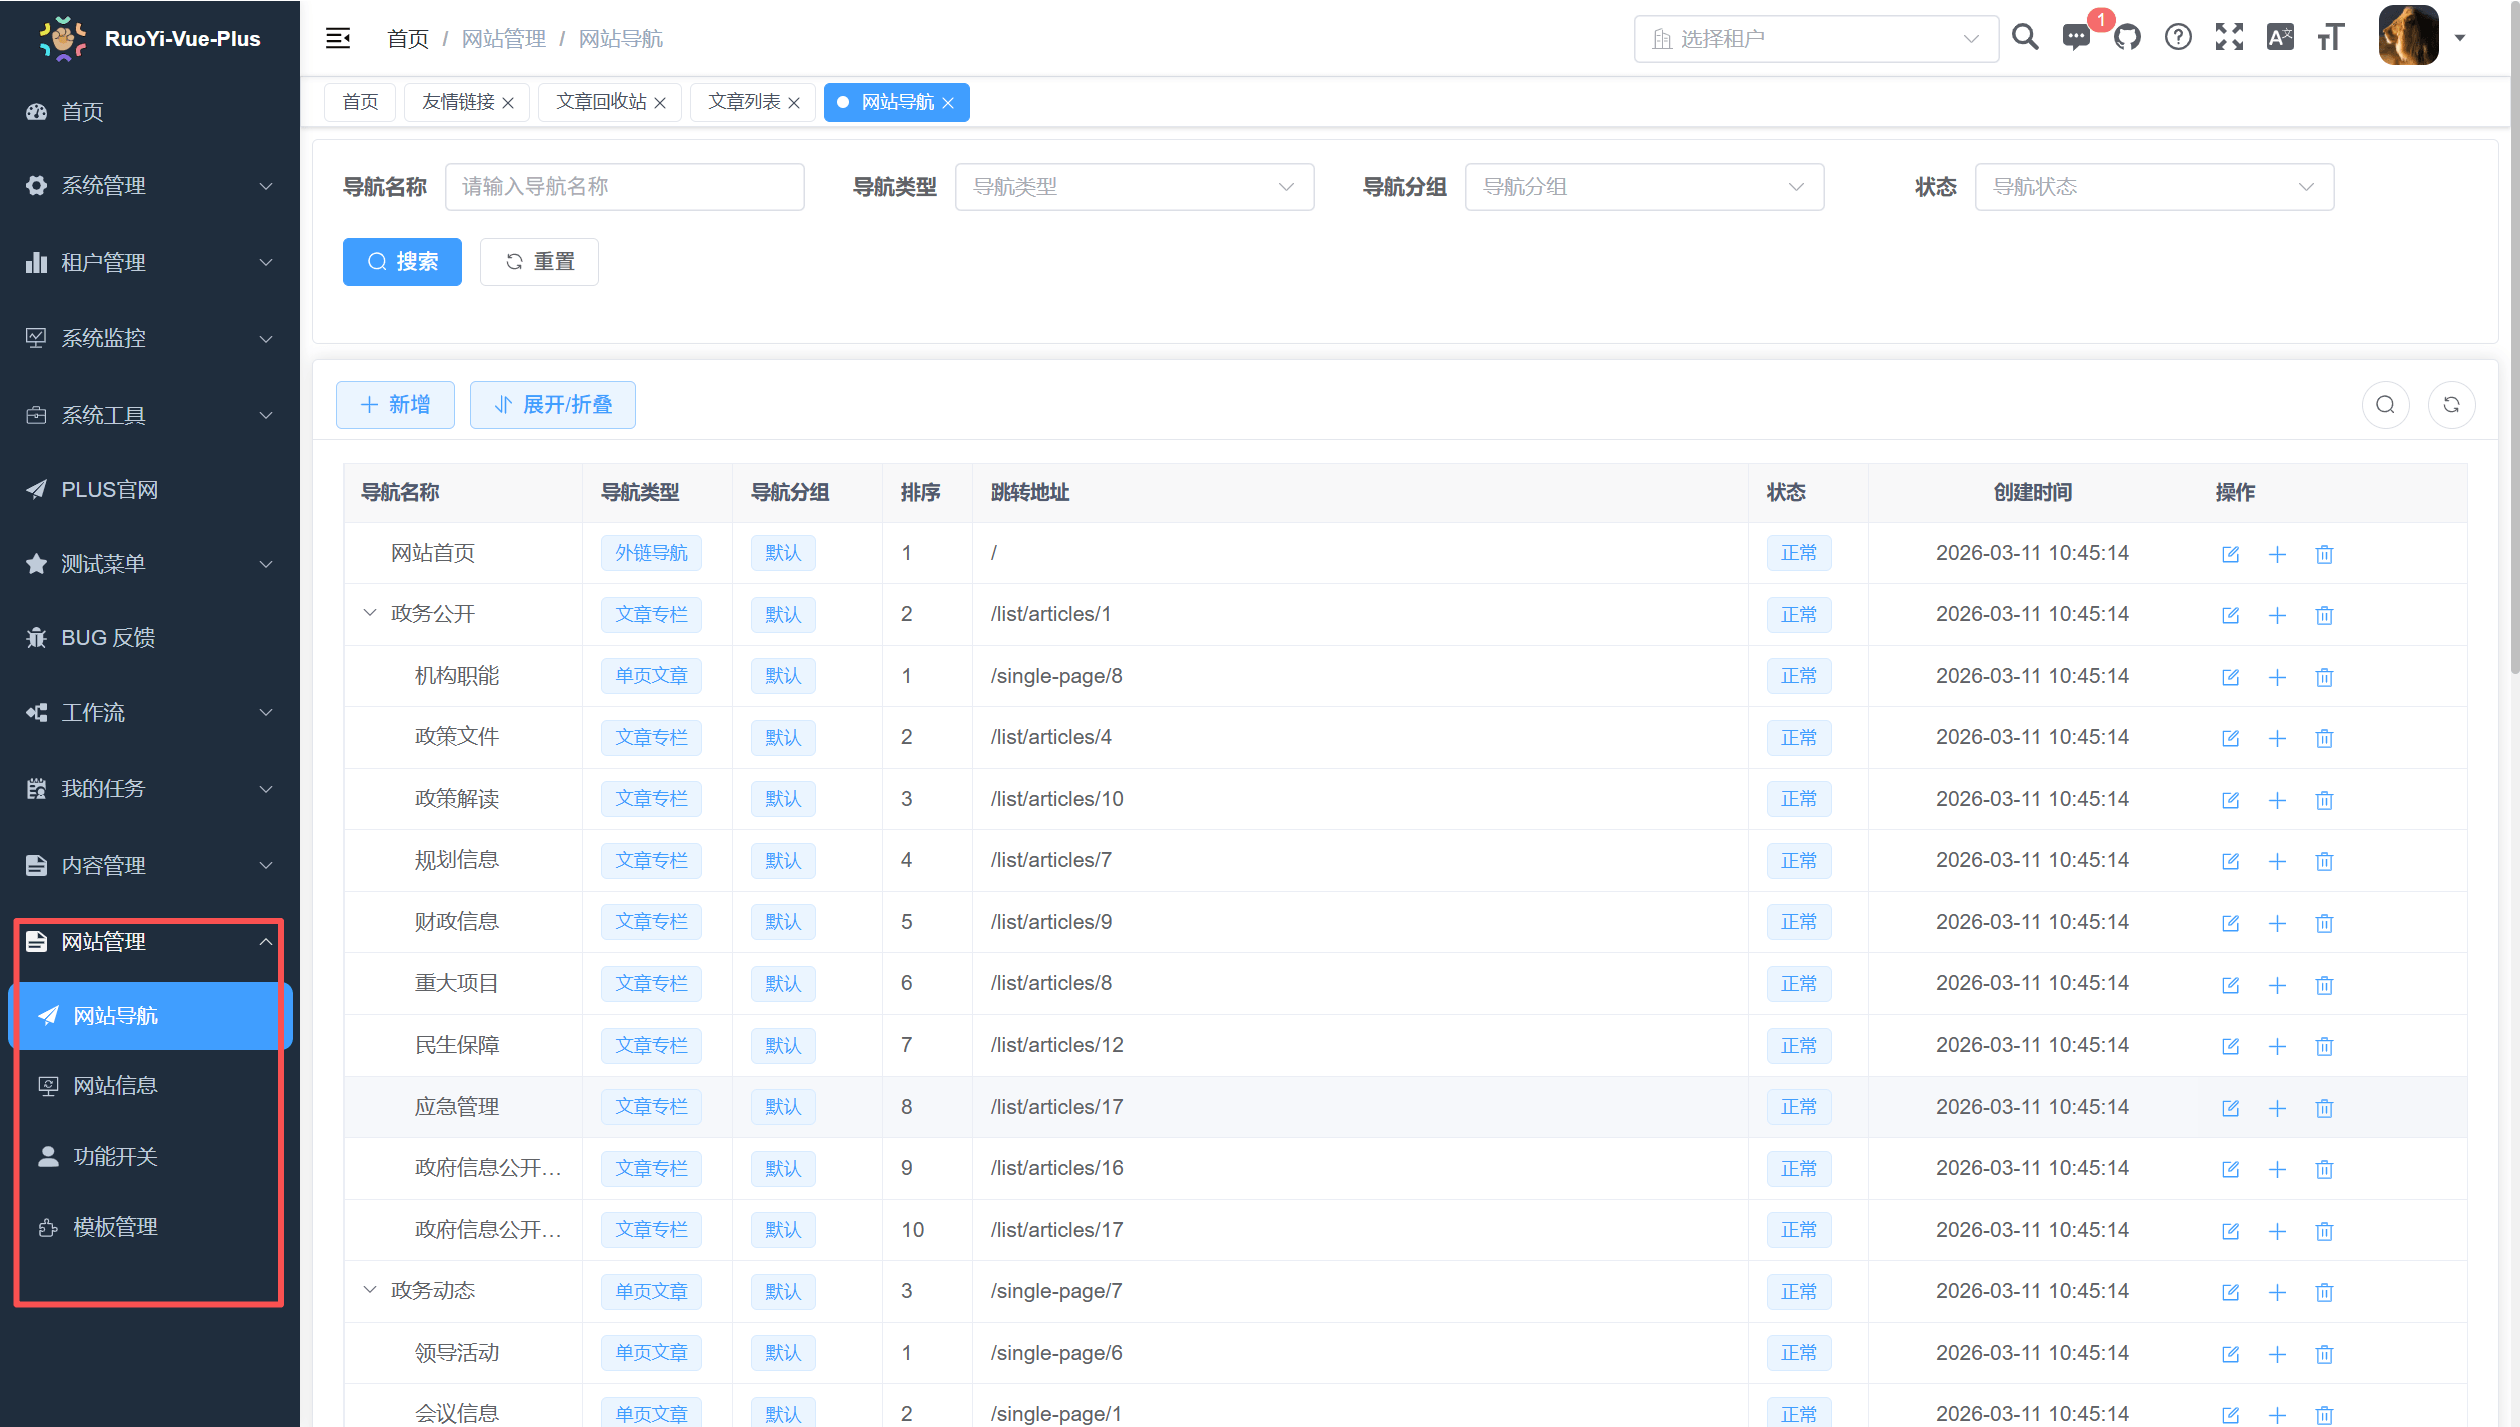The width and height of the screenshot is (2520, 1427).
Task: Collapse the sidebar with hamburger icon
Action: [x=338, y=38]
